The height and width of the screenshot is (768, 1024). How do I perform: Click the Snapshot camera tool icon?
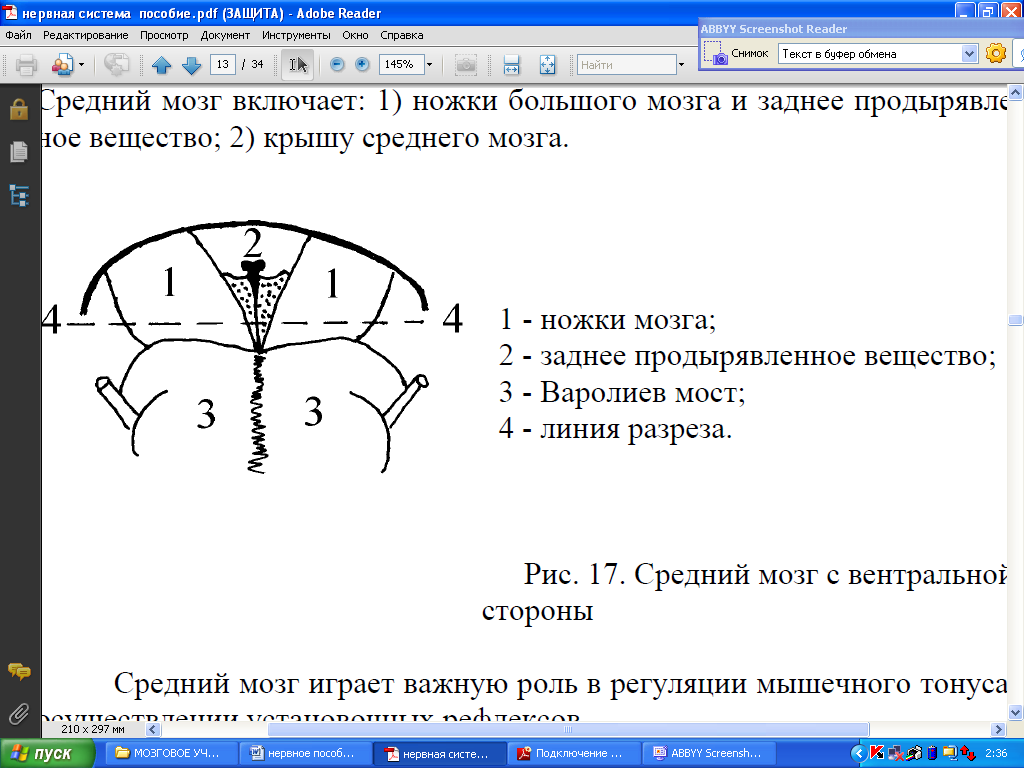[466, 65]
